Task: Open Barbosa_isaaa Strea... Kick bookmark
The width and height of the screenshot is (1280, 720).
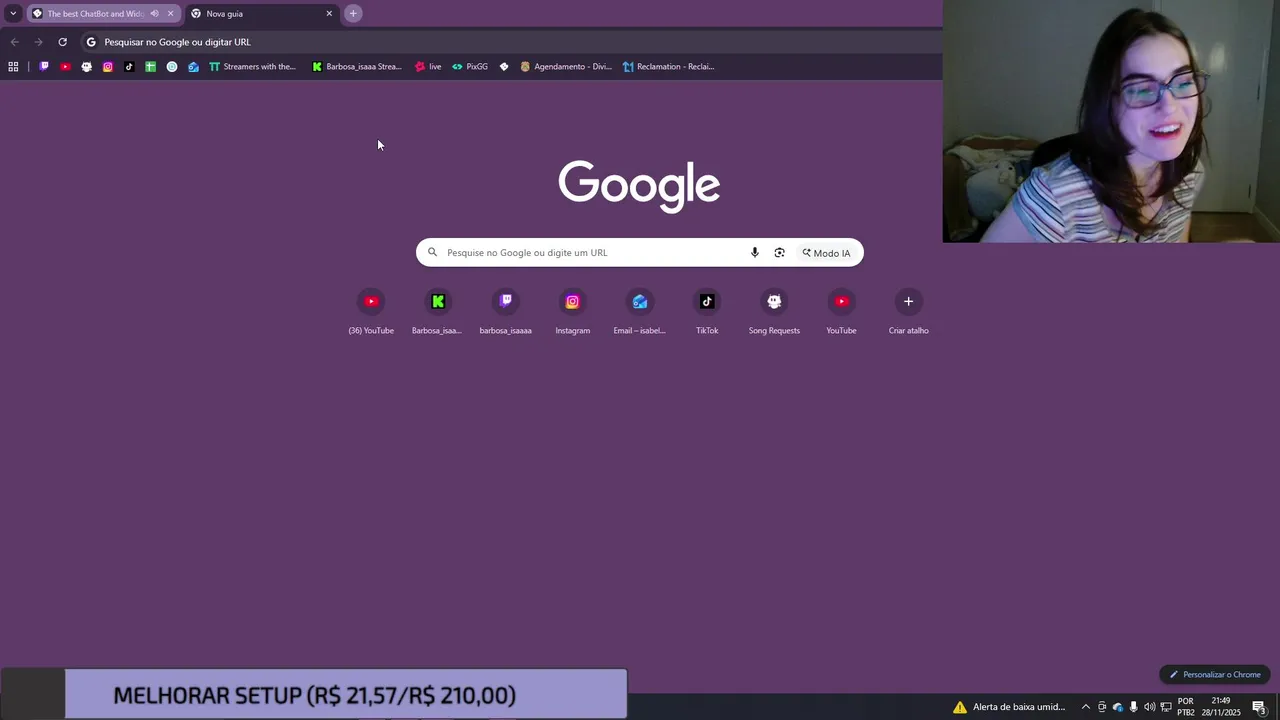Action: click(357, 67)
